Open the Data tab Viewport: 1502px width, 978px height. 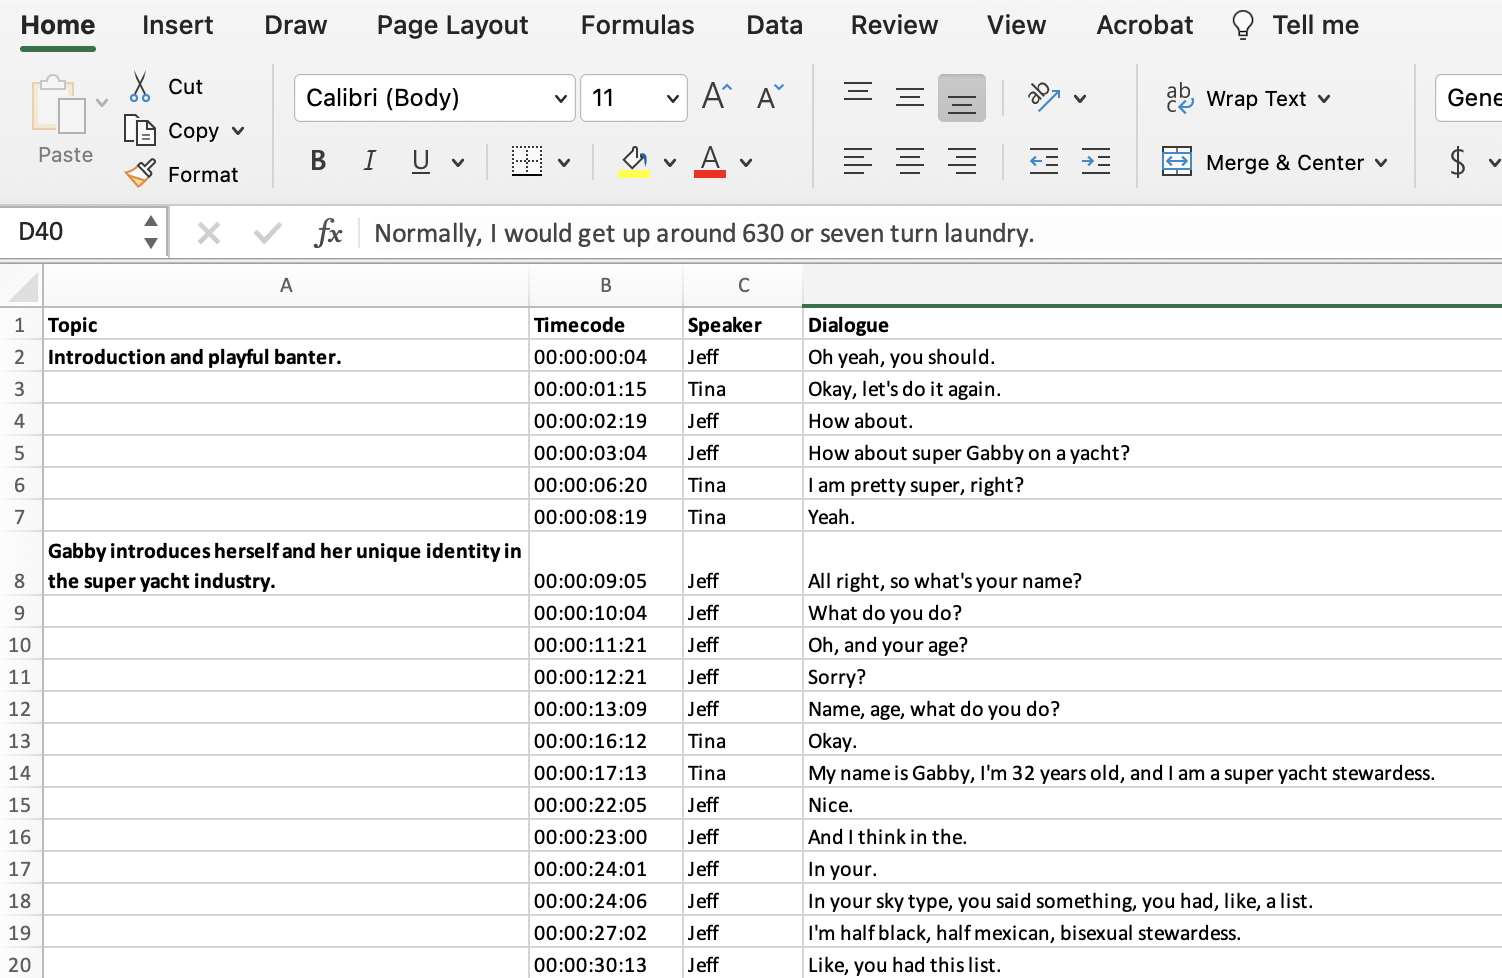tap(774, 25)
